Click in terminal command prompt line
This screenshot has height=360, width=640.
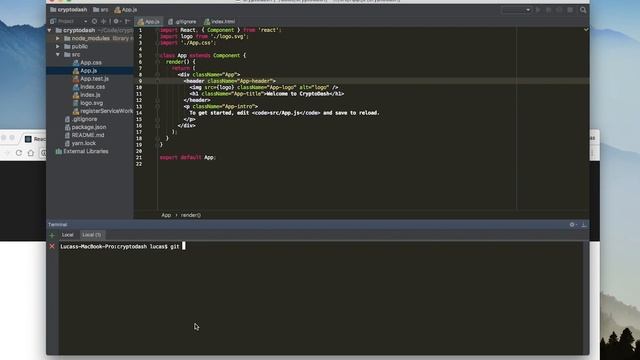click(122, 246)
